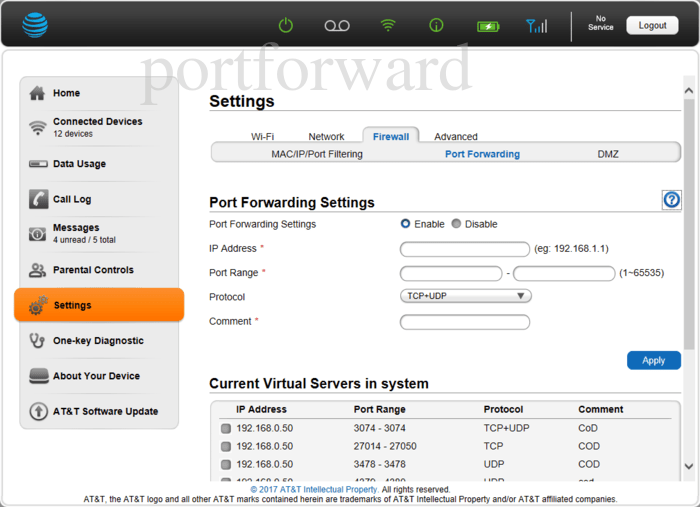Open the MAC/IP/Port Filtering sub-tab
Viewport: 700px width, 507px height.
pos(317,154)
